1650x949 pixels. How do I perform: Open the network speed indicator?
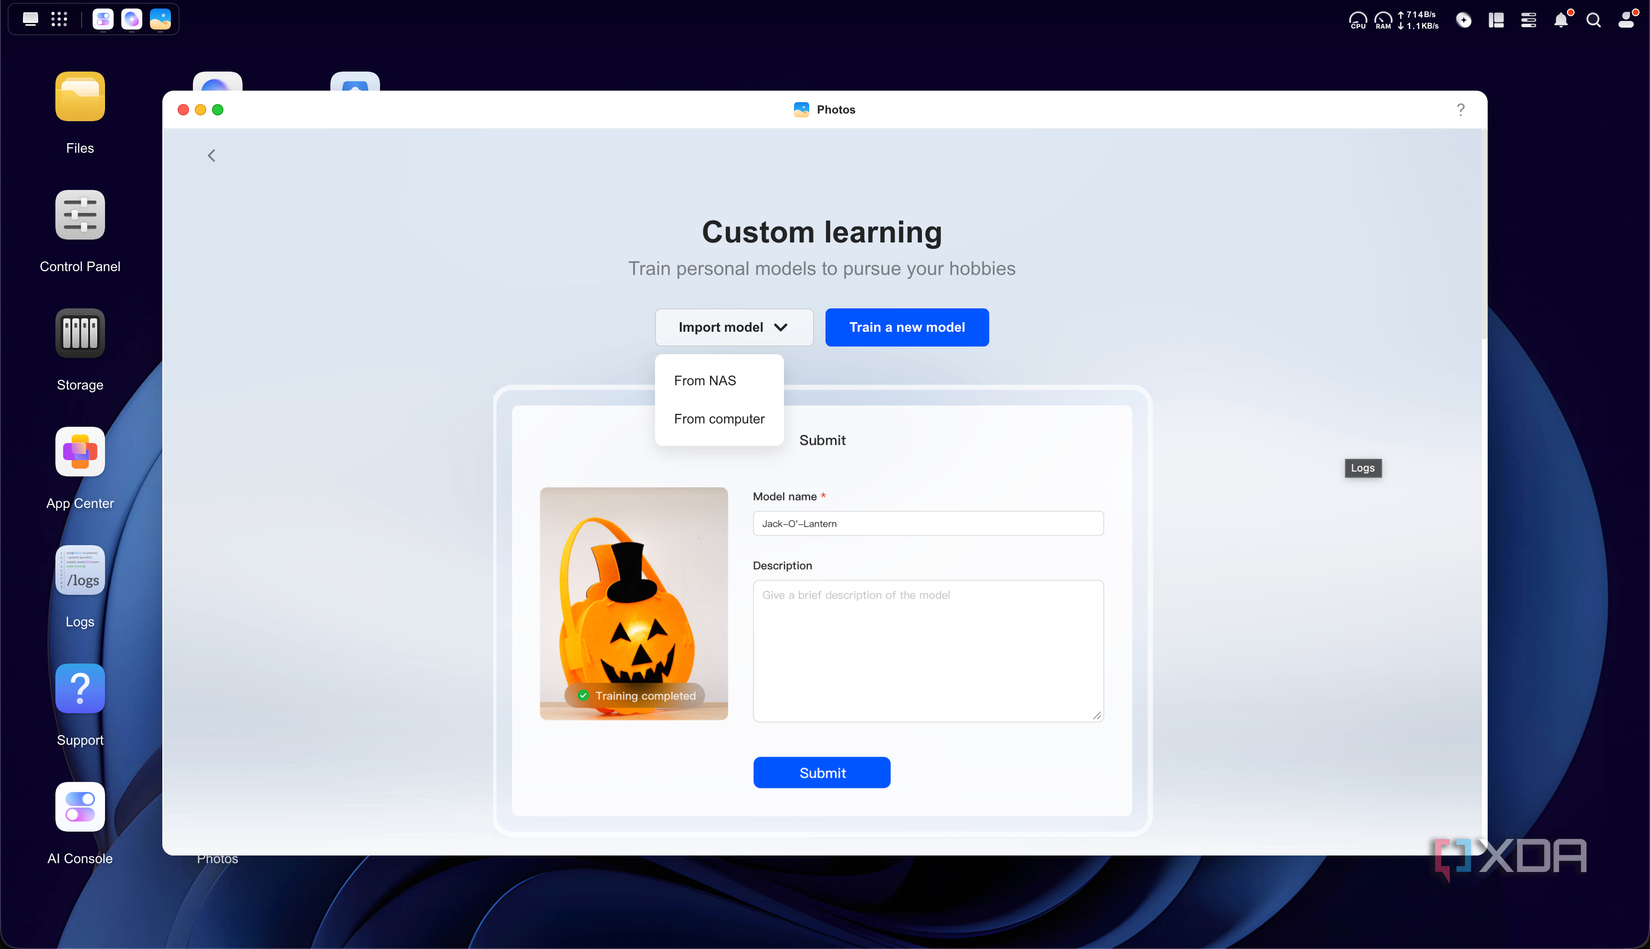pyautogui.click(x=1419, y=20)
